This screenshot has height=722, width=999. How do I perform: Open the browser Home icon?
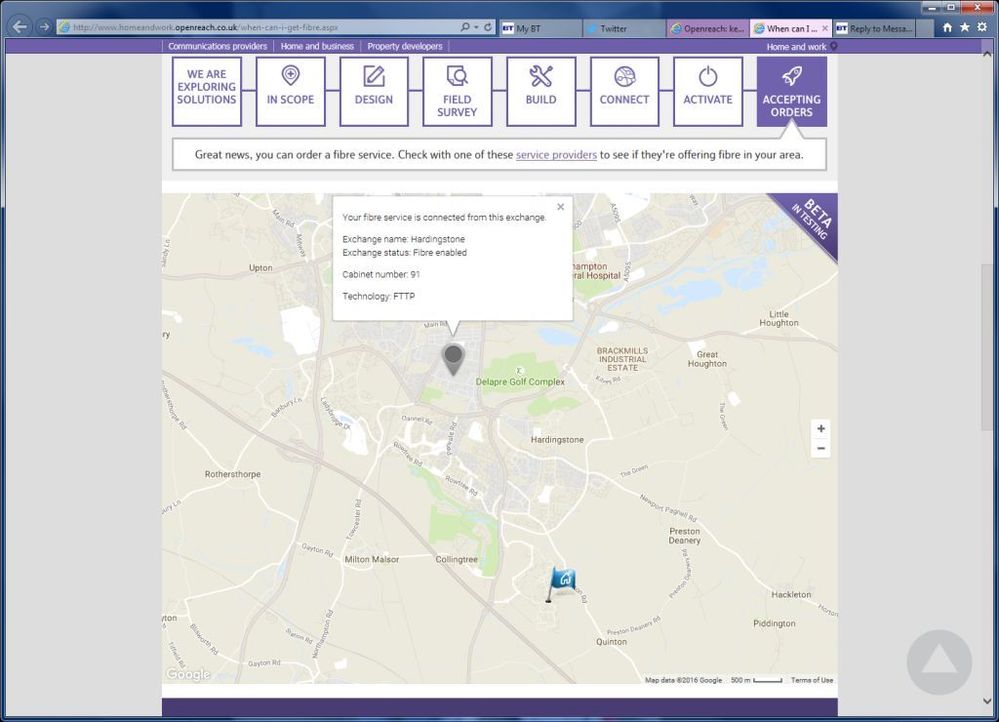(x=947, y=27)
